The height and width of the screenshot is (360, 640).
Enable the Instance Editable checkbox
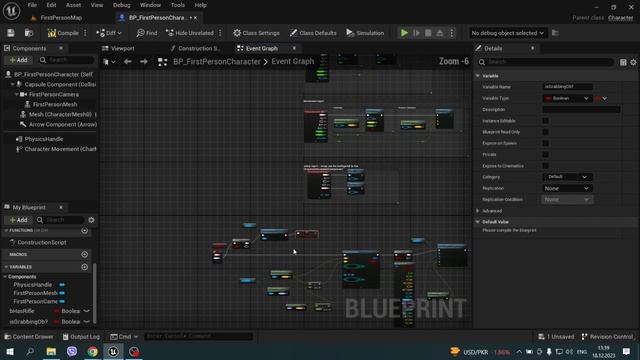pyautogui.click(x=545, y=121)
